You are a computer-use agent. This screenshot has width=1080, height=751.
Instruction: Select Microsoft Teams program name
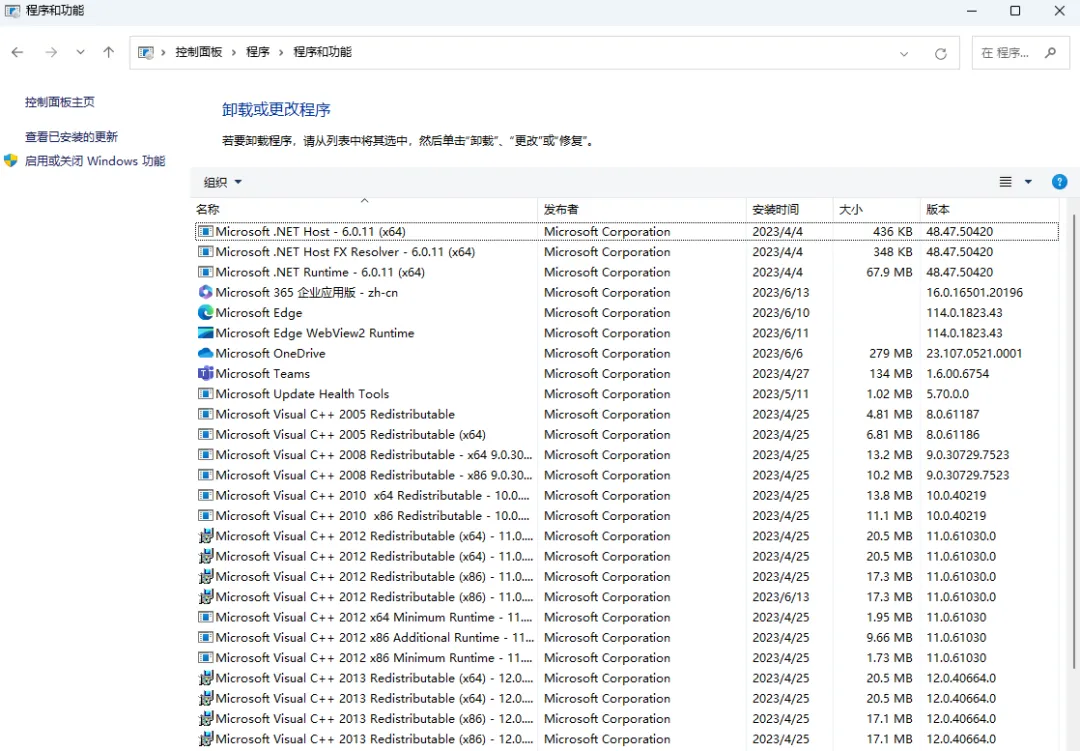[262, 373]
